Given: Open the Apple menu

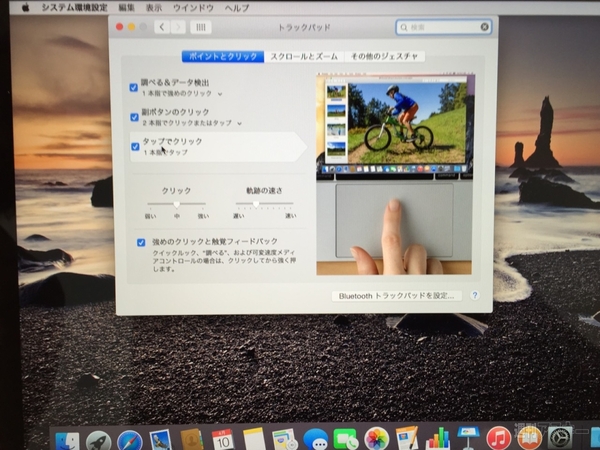Looking at the screenshot, I should pos(26,7).
